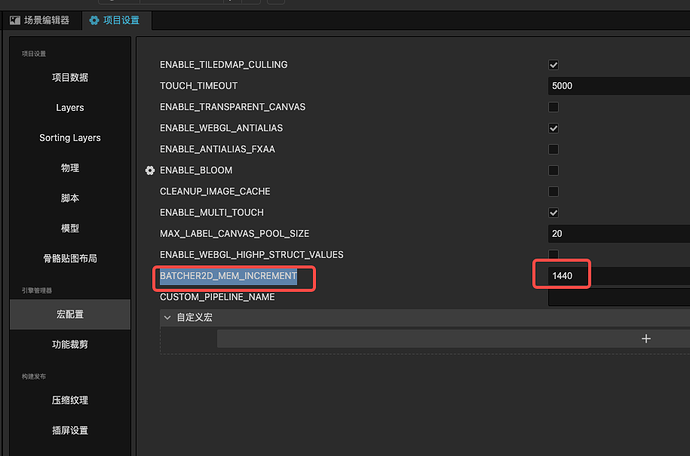
Task: Toggle ENABLE_WEBGL_ANTIALIAS checkbox
Action: click(x=554, y=128)
